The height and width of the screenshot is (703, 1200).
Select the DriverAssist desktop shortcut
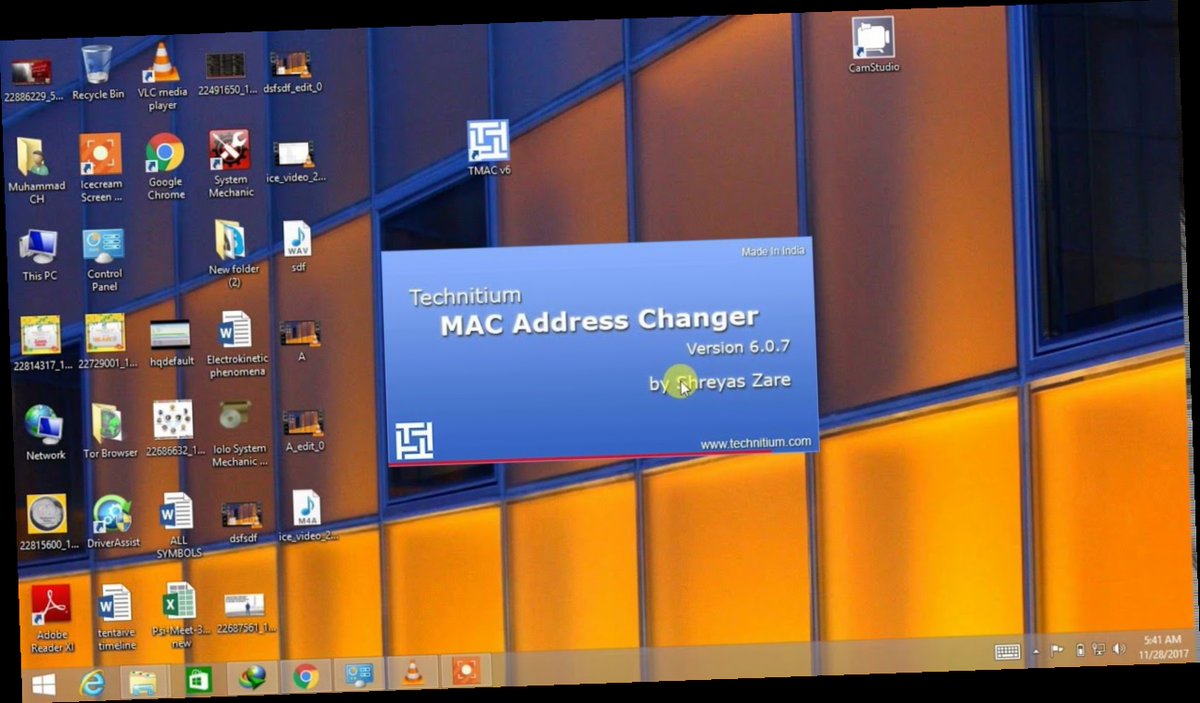113,521
